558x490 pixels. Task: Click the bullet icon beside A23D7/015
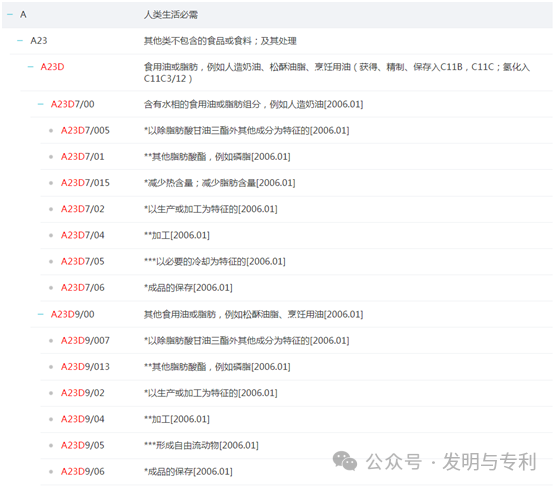click(x=51, y=183)
